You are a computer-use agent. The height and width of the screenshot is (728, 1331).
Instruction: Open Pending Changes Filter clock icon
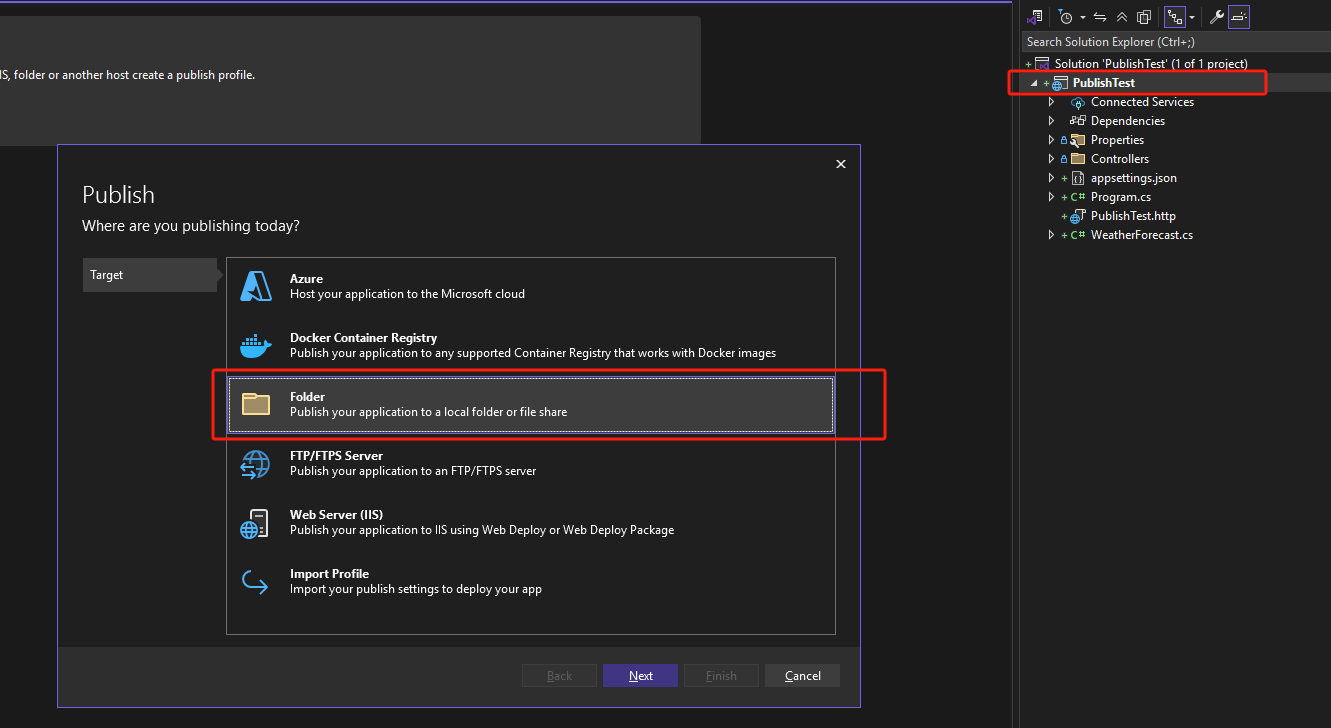1066,17
